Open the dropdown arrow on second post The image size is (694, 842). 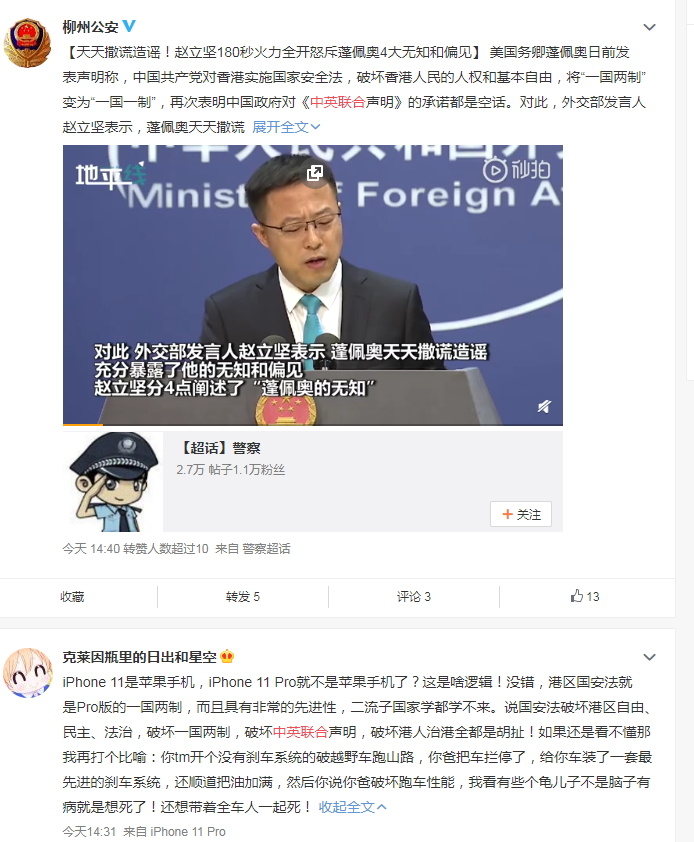tap(649, 657)
